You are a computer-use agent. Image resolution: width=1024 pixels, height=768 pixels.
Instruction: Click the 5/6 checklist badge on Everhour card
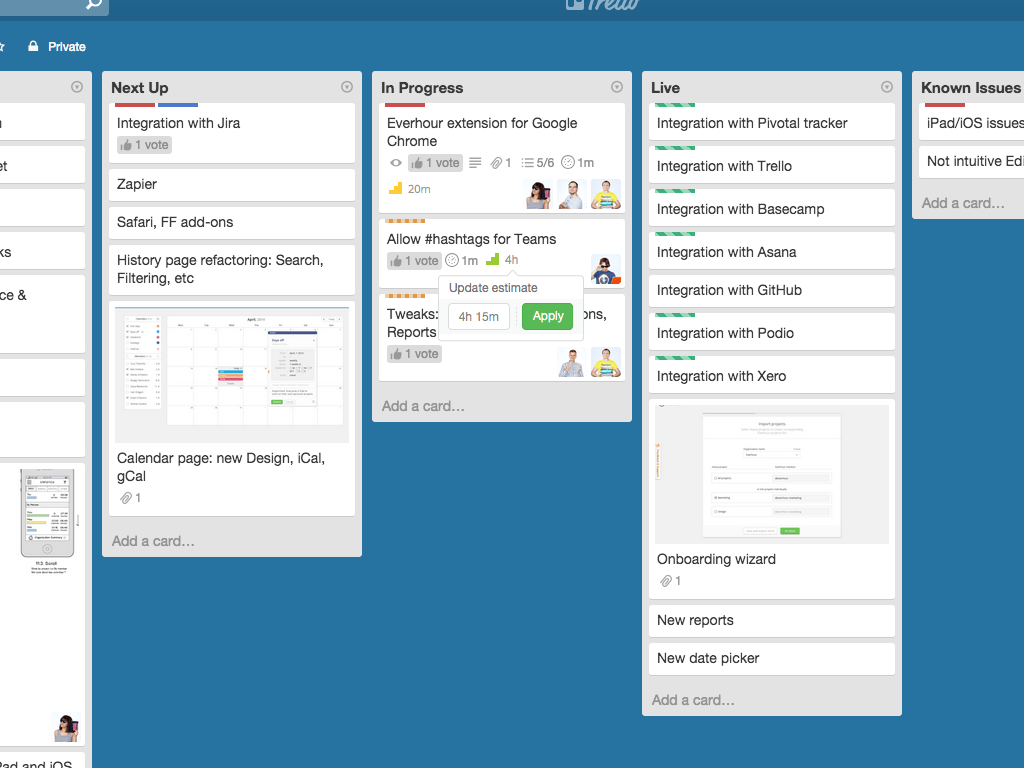coord(540,163)
